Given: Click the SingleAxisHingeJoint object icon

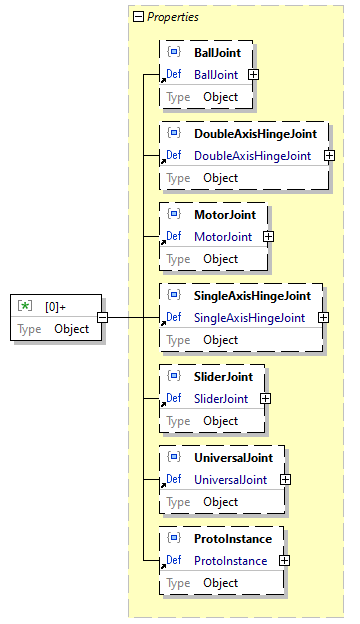Looking at the screenshot, I should click(174, 294).
